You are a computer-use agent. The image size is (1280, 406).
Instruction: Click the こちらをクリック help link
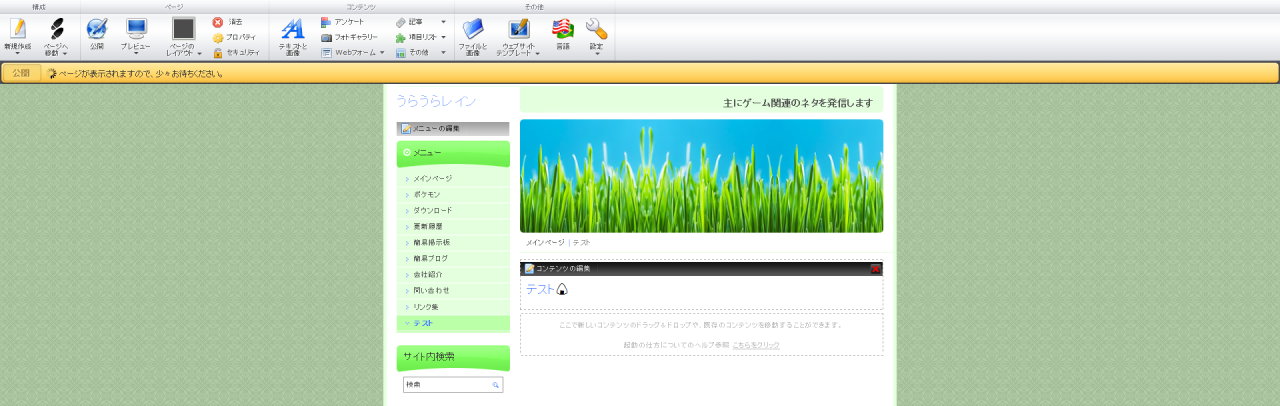(755, 345)
